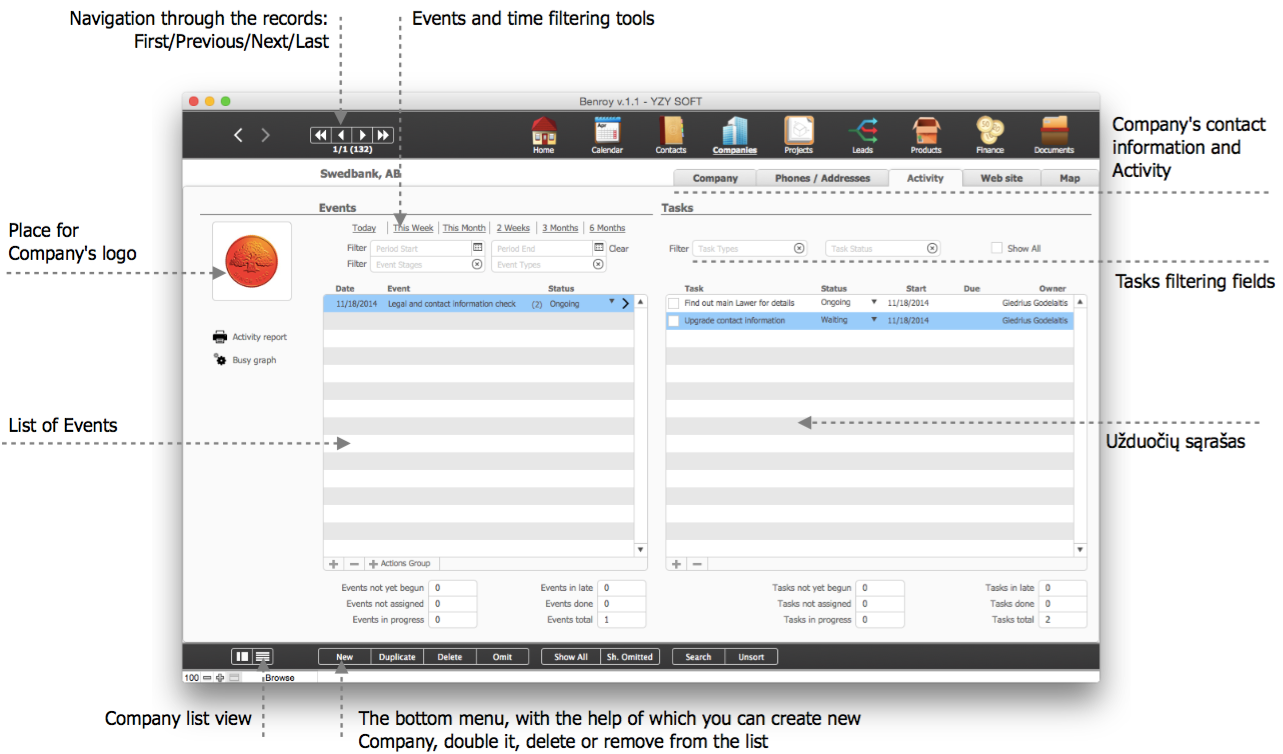Viewport: 1283px width, 754px height.
Task: Open the Finance module icon
Action: [x=990, y=131]
